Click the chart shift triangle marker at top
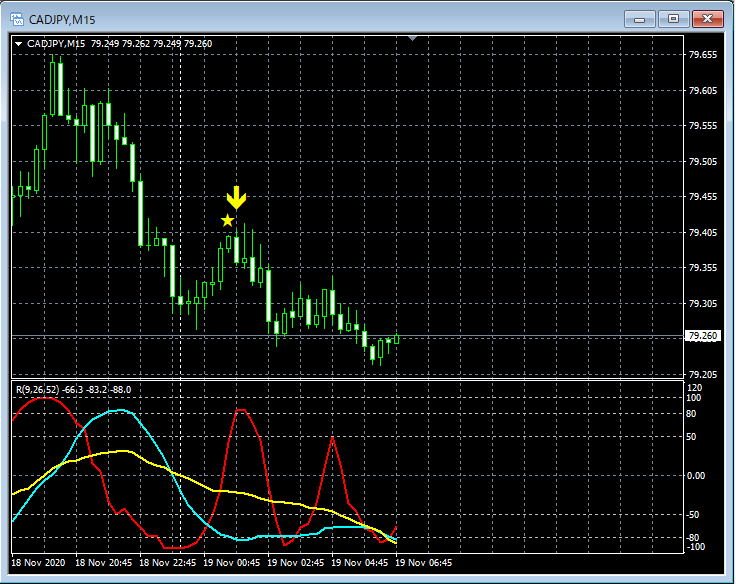736x584 pixels. (x=411, y=39)
